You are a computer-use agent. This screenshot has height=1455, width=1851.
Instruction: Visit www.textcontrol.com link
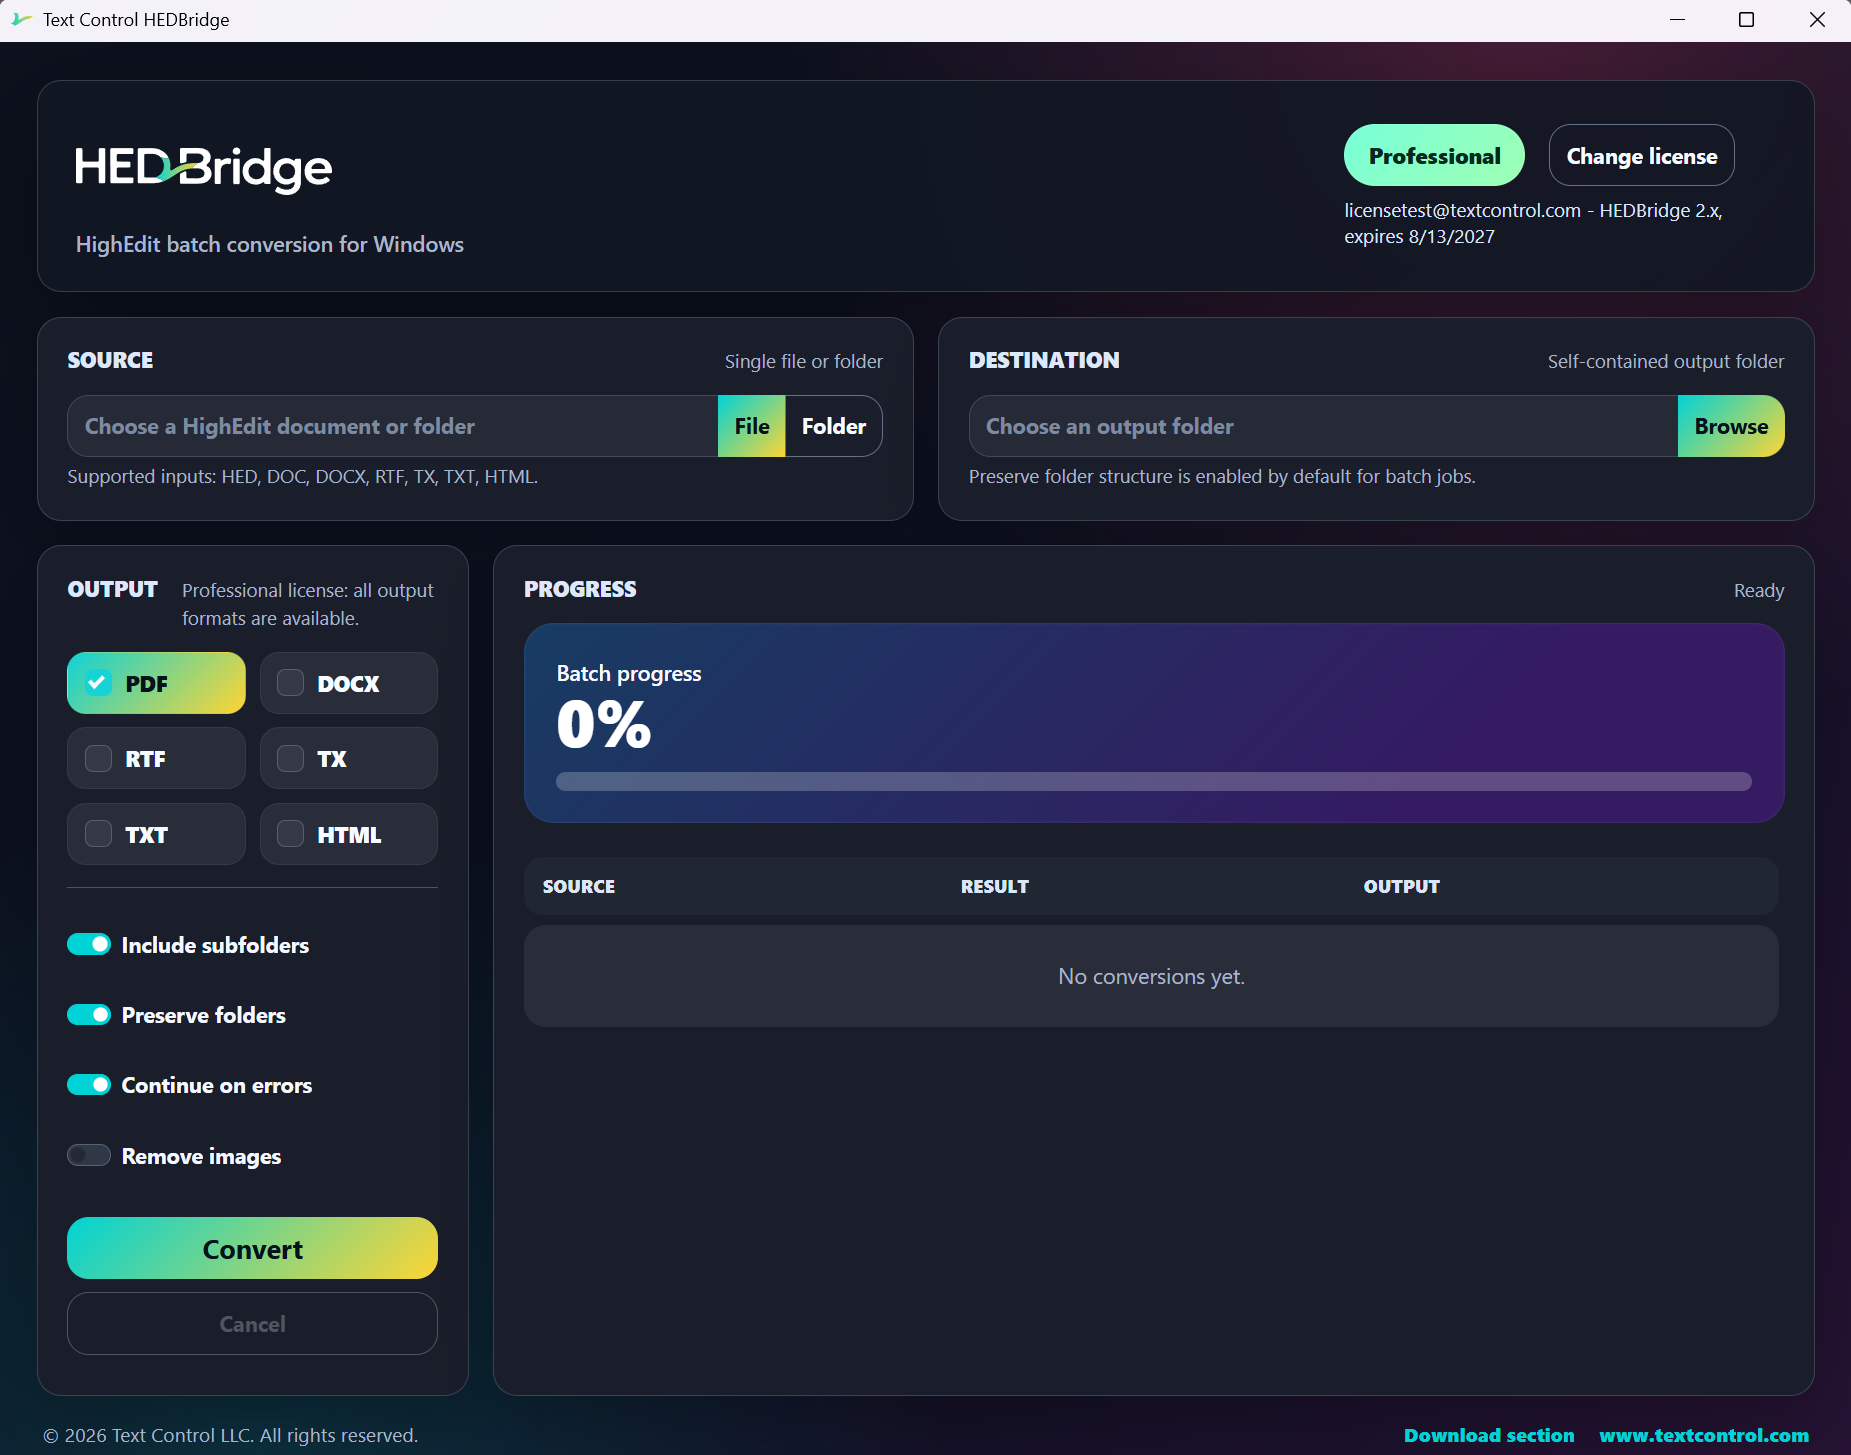tap(1704, 1436)
